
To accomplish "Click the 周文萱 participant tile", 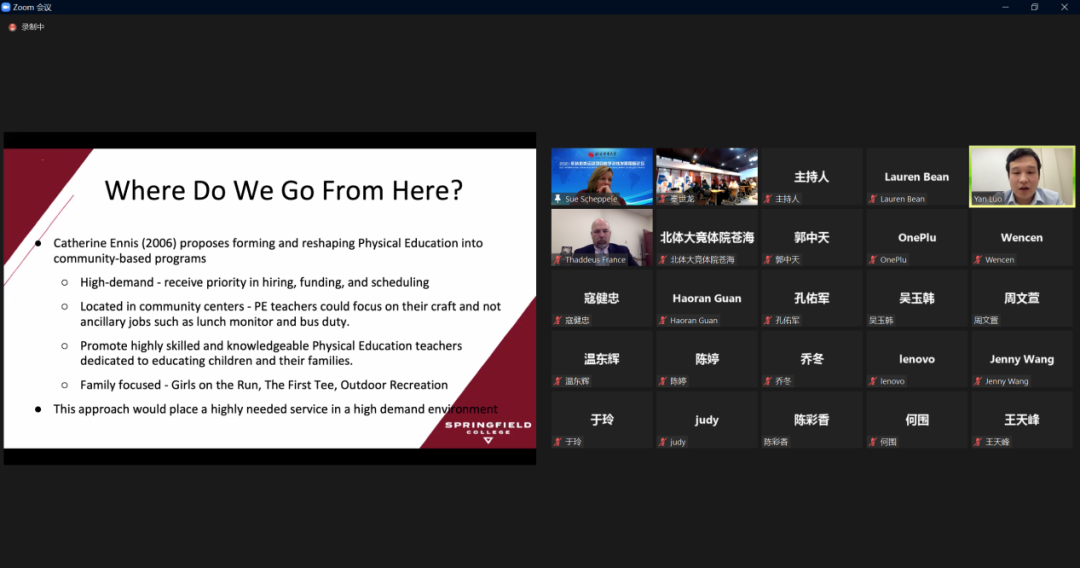I will (x=1021, y=298).
